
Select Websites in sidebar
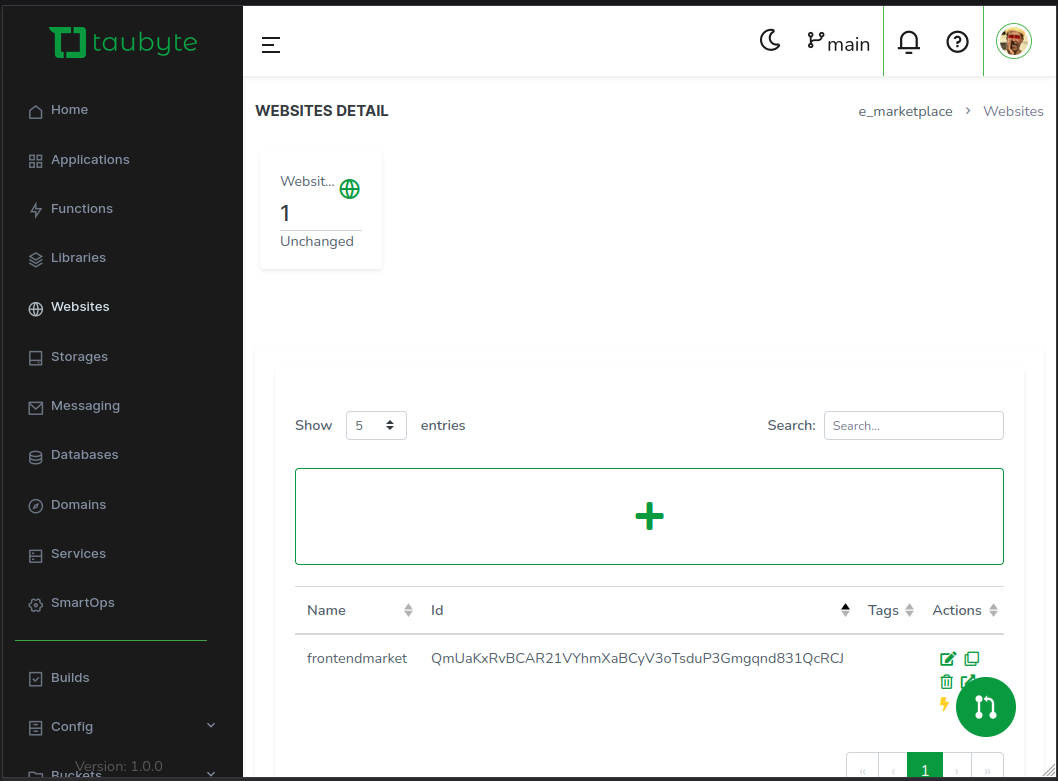80,307
